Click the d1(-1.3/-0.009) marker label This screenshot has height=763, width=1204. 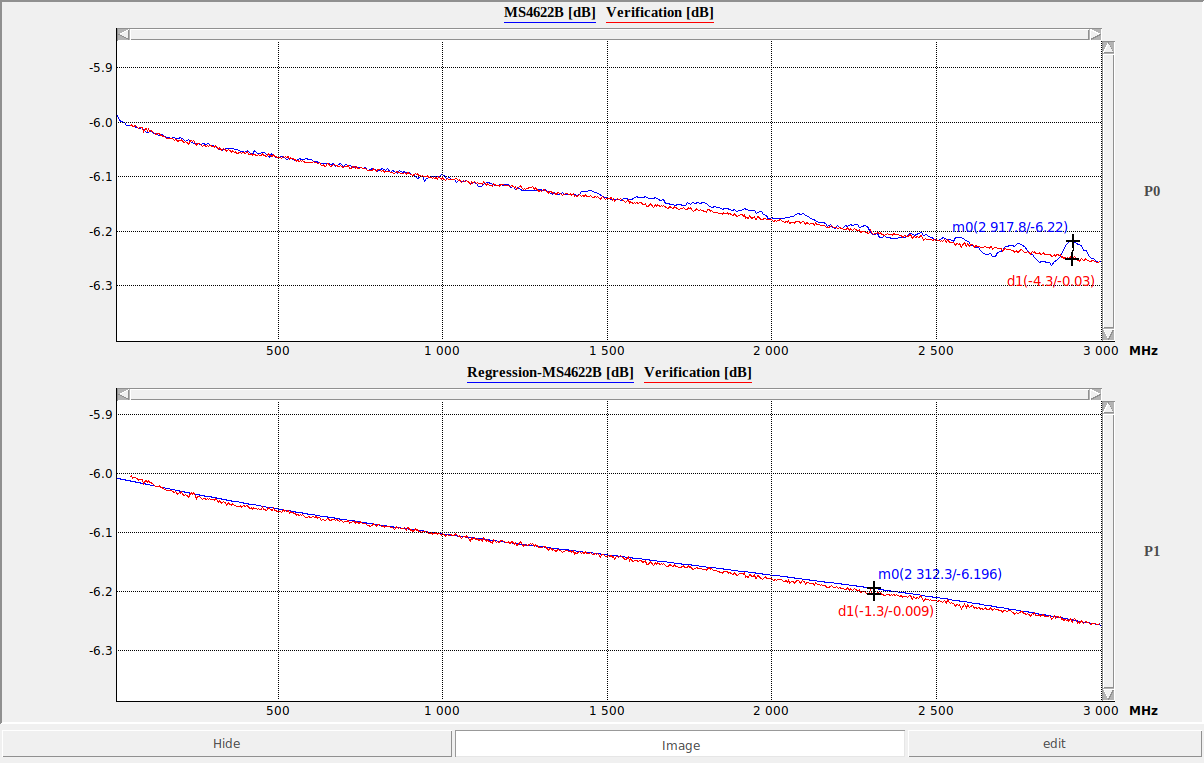click(886, 611)
